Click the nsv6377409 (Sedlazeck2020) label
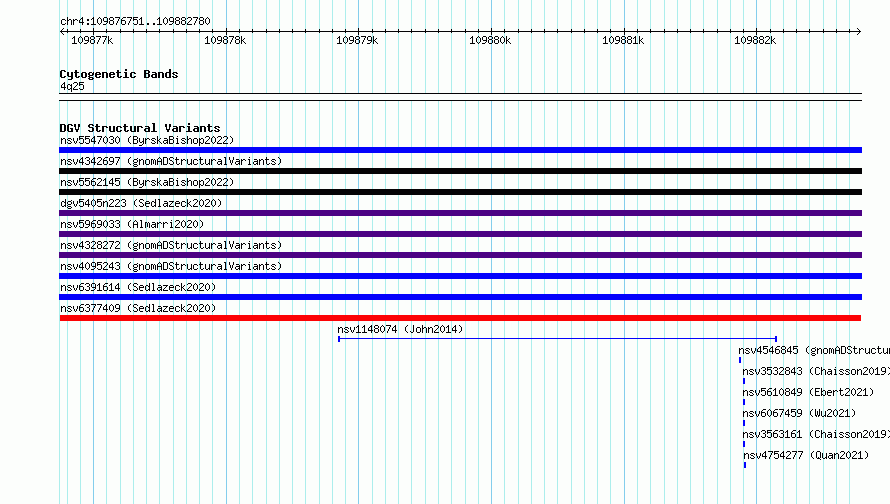The image size is (890, 504). tap(138, 308)
